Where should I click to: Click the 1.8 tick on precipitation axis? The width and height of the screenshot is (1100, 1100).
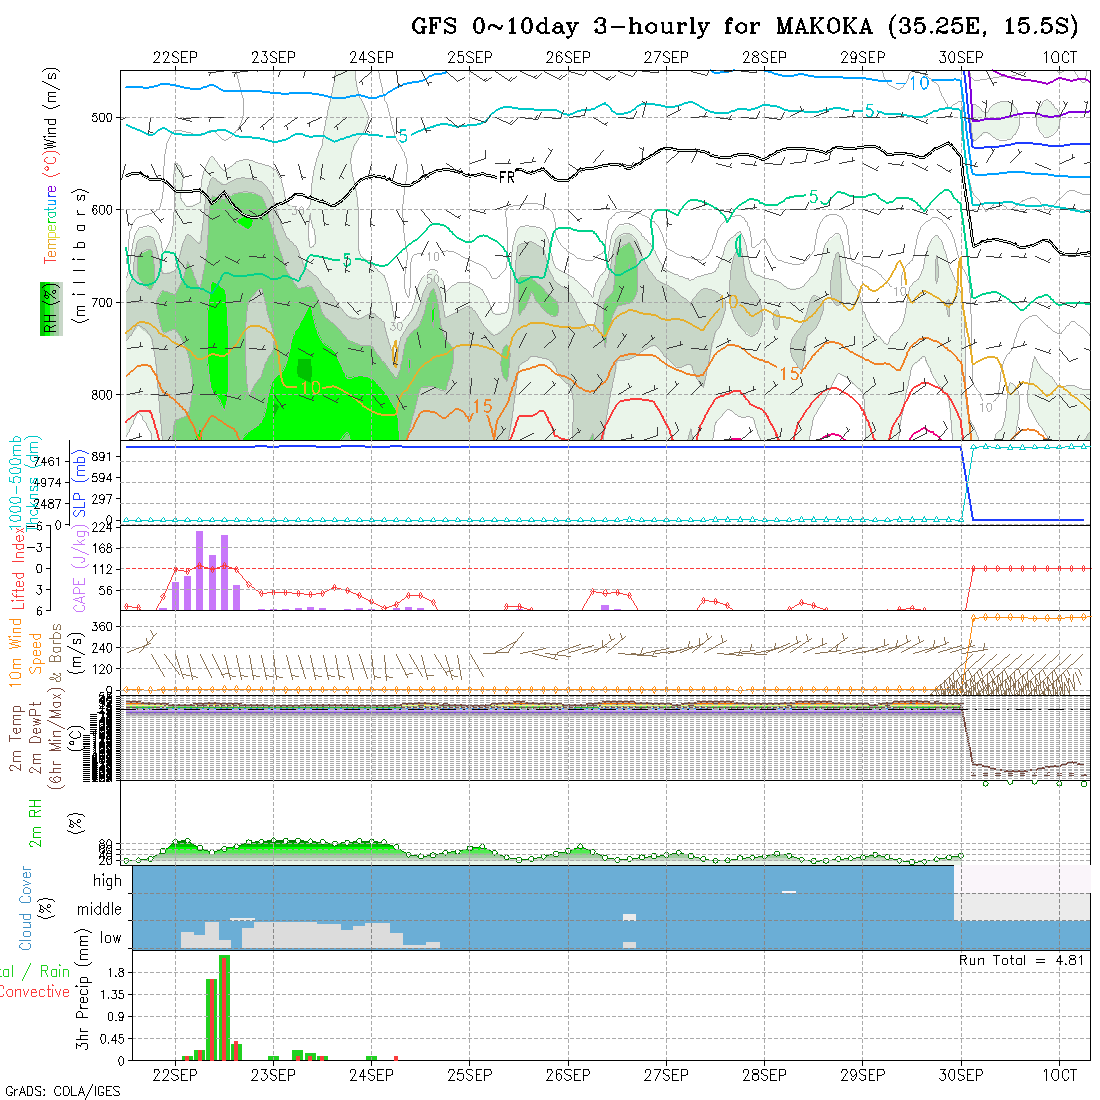coord(113,972)
